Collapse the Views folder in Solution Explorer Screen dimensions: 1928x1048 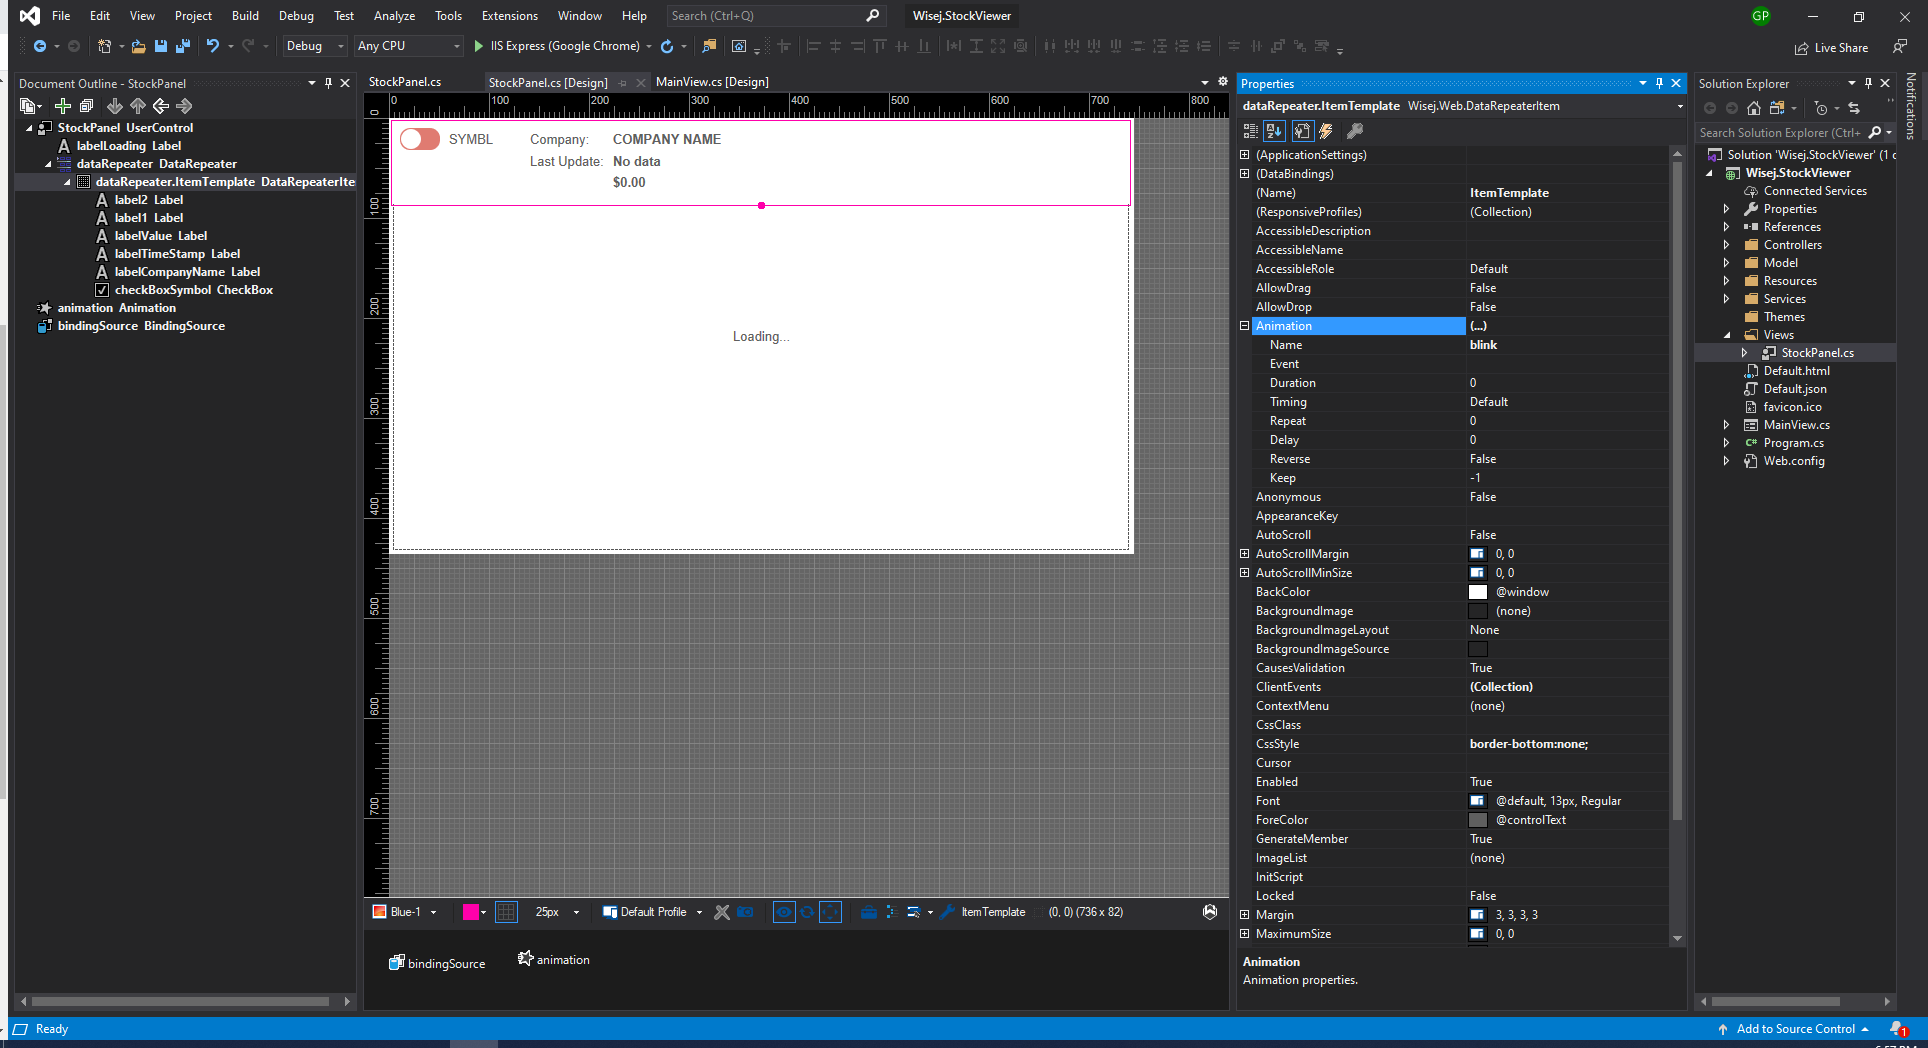[x=1727, y=335]
